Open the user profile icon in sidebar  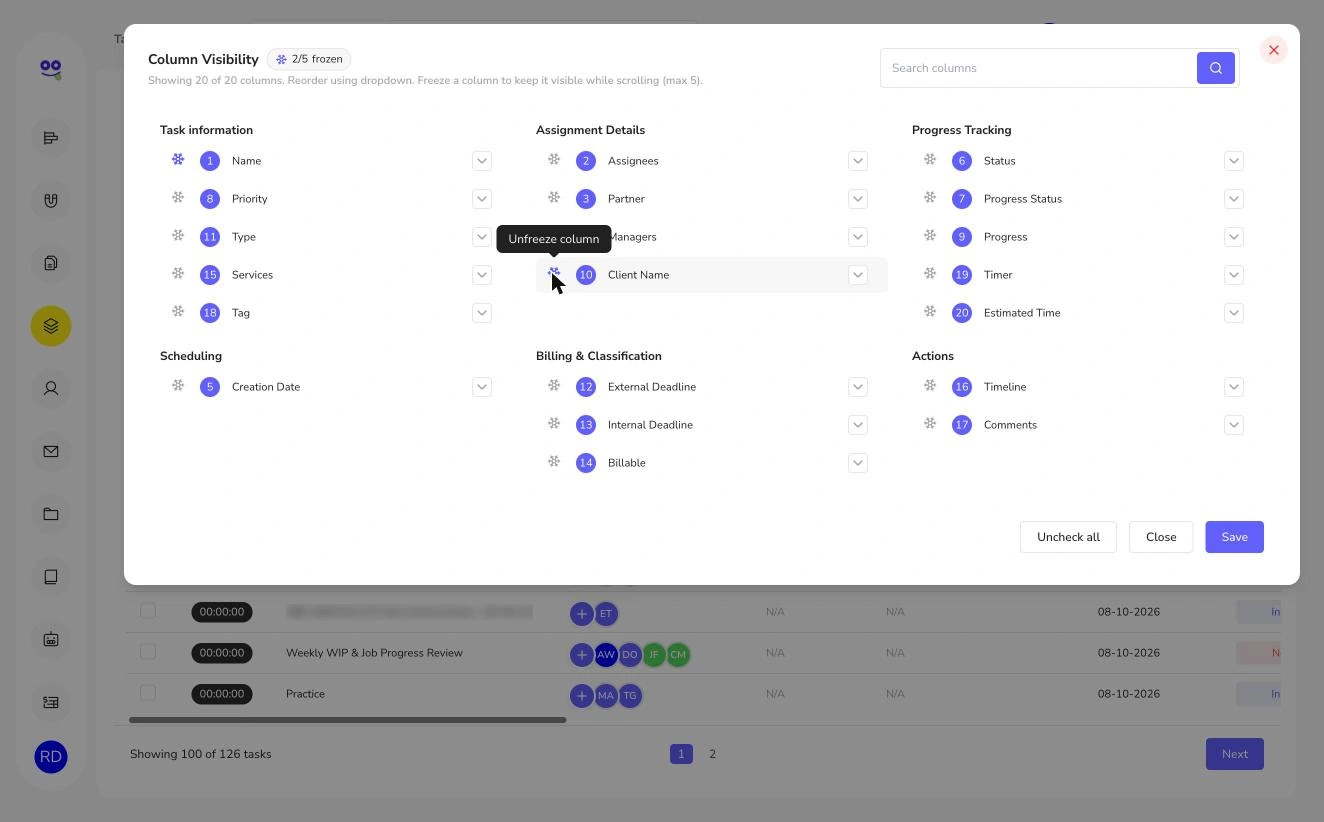pyautogui.click(x=51, y=388)
